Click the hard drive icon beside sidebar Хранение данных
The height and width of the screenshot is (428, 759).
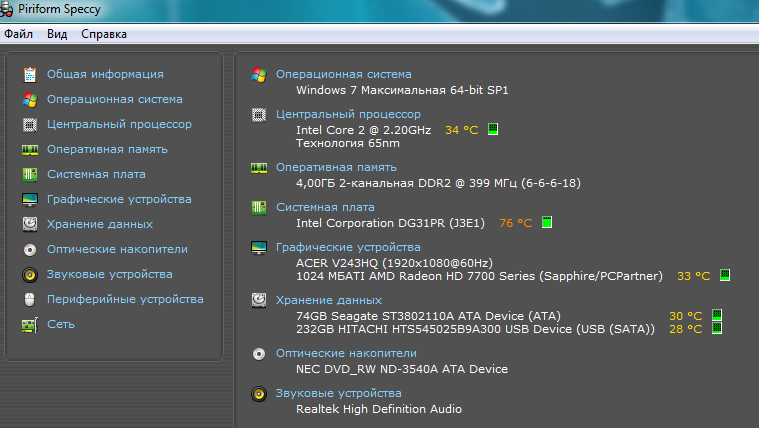(x=30, y=224)
